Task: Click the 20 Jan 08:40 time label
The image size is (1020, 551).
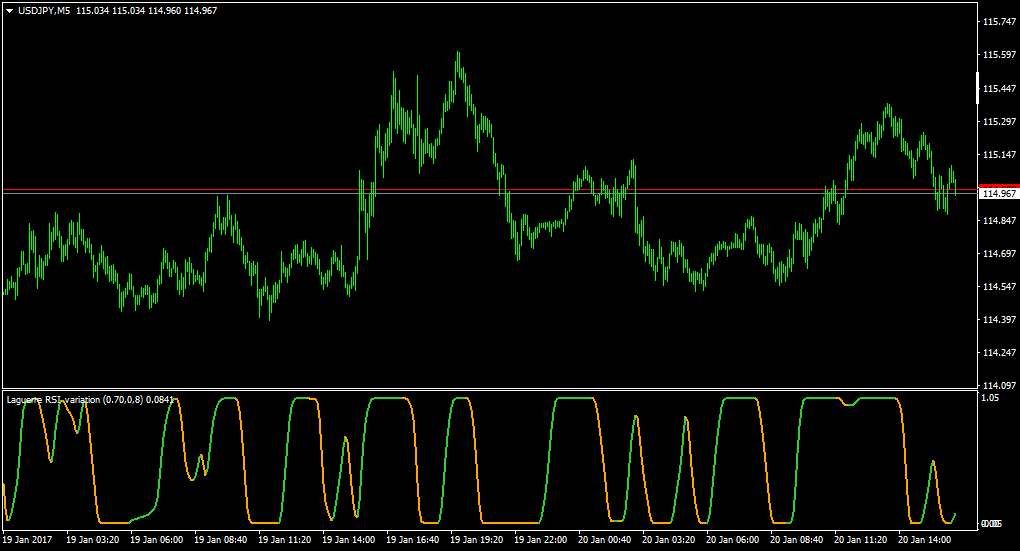Action: pyautogui.click(x=796, y=539)
